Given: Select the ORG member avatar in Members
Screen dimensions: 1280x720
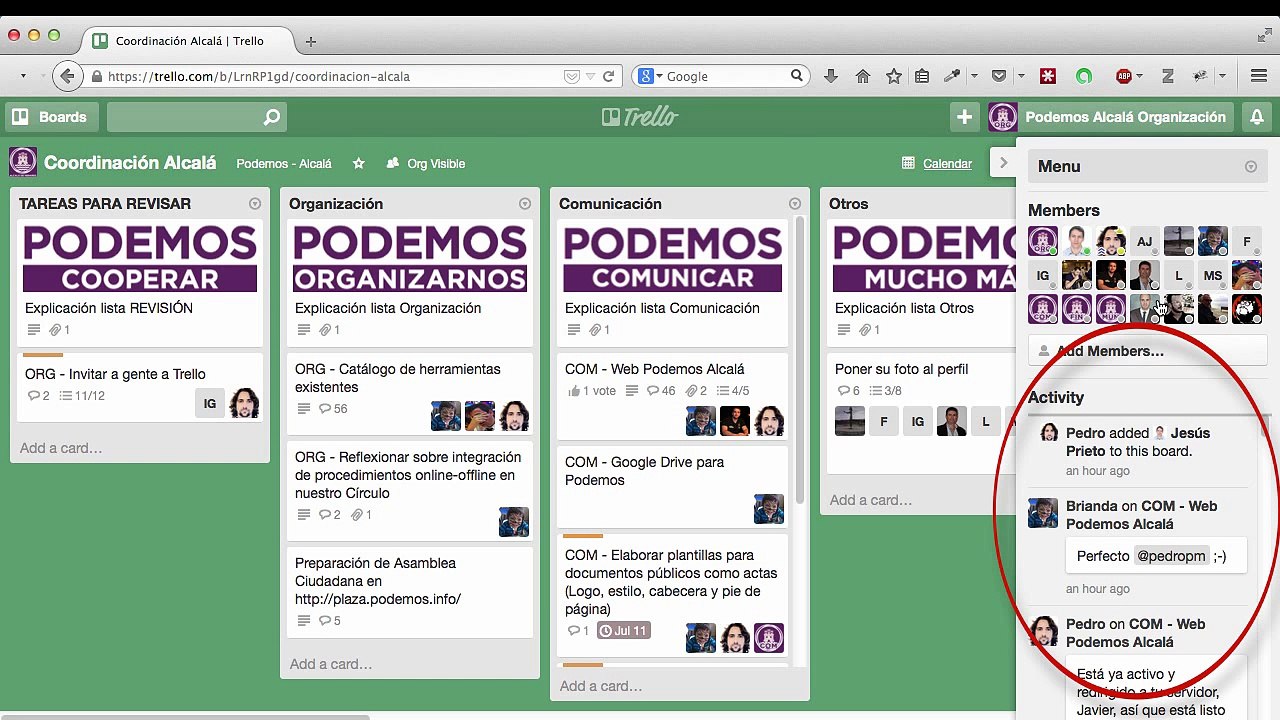Looking at the screenshot, I should (1043, 241).
